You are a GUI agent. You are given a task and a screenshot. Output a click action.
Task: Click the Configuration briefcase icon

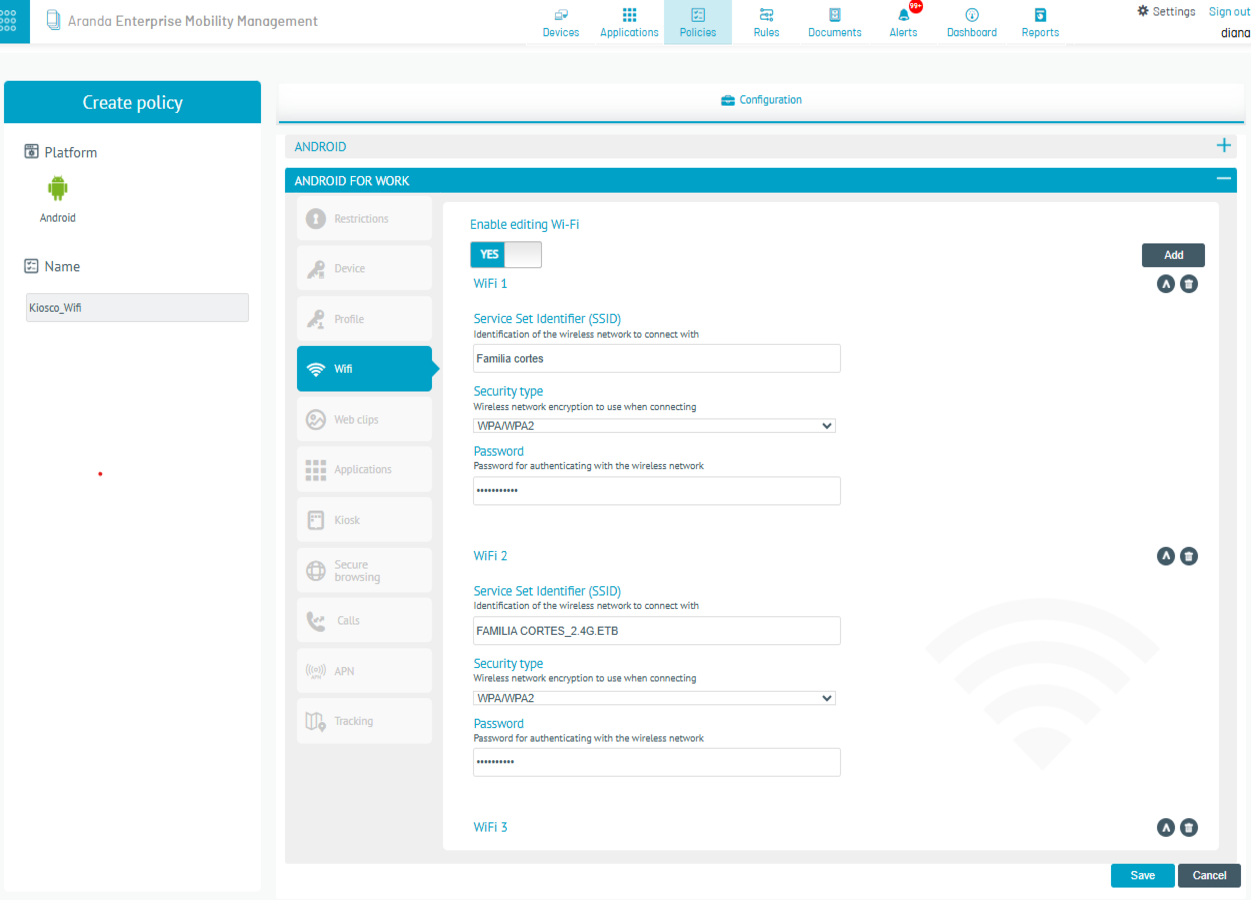pos(728,100)
